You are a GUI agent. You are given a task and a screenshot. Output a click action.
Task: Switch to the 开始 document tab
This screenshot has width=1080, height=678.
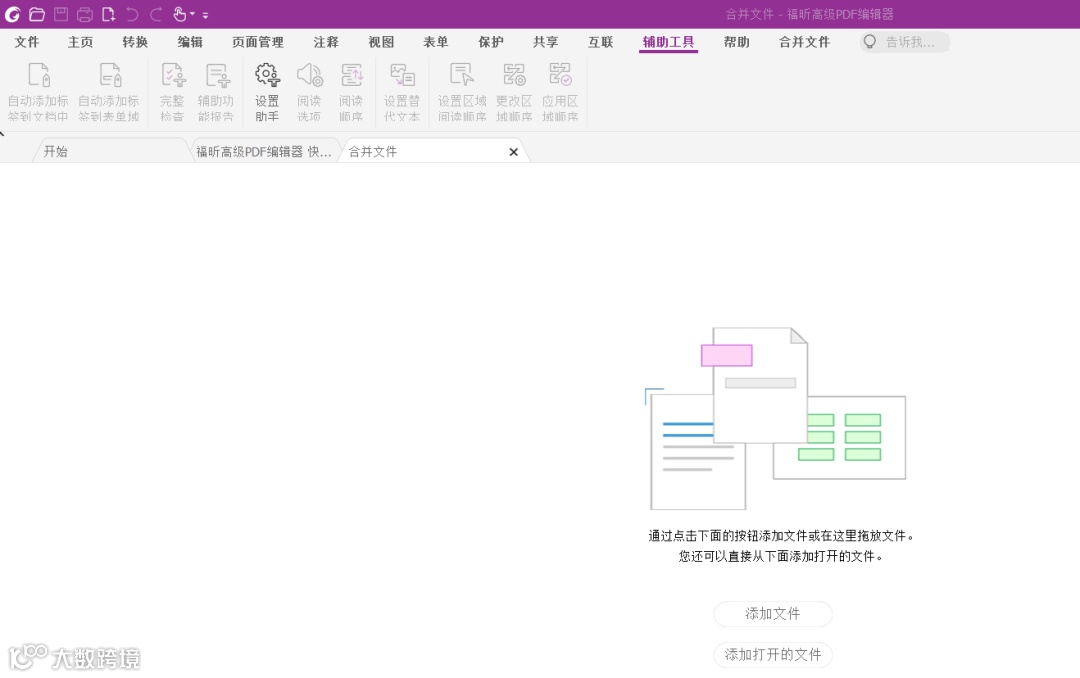[110, 151]
